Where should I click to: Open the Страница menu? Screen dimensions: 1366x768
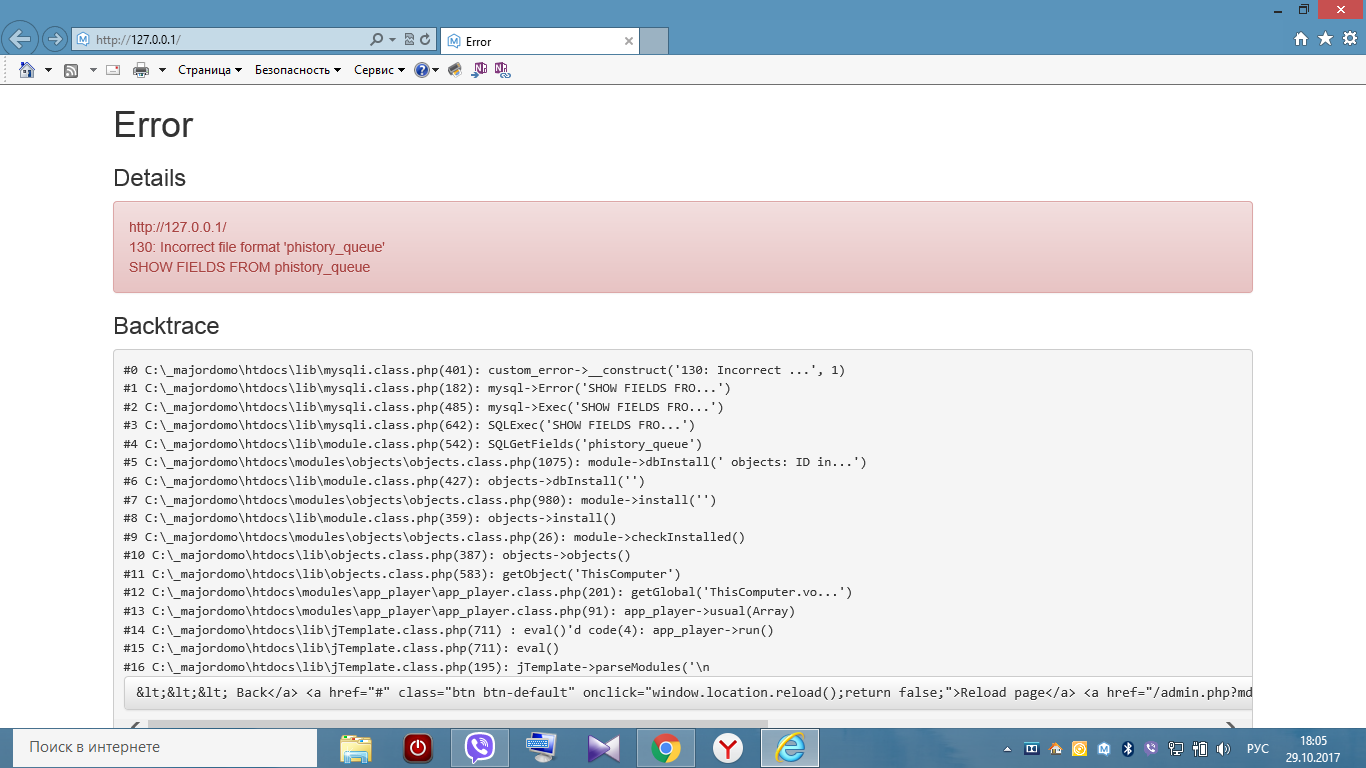coord(210,70)
